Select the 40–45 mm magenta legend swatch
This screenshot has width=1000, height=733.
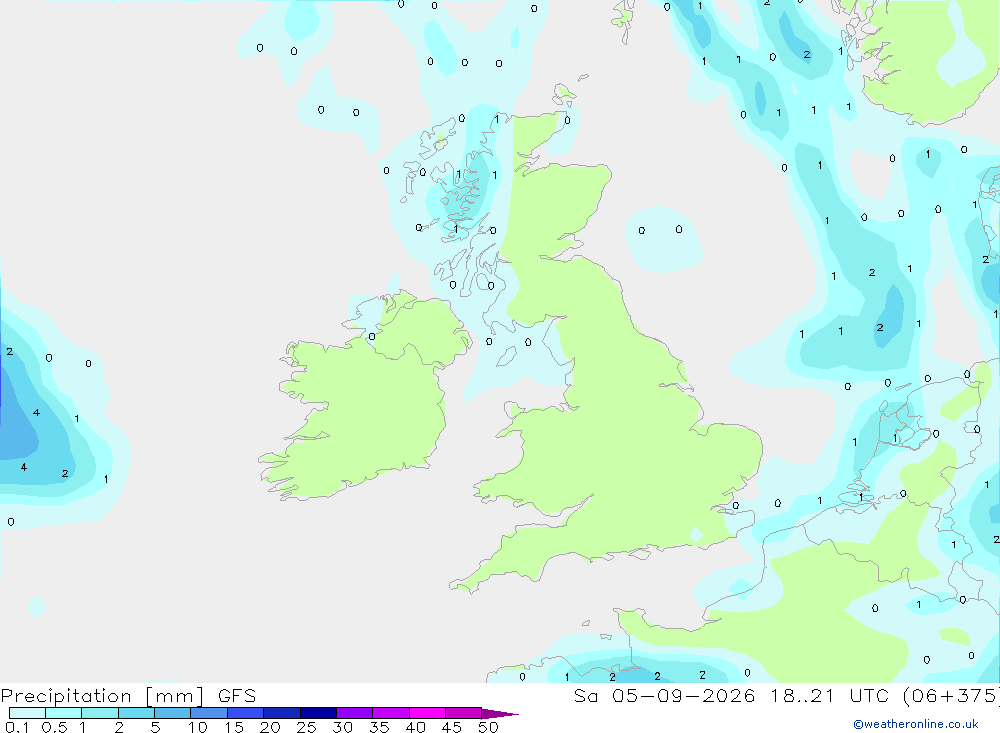pyautogui.click(x=427, y=713)
